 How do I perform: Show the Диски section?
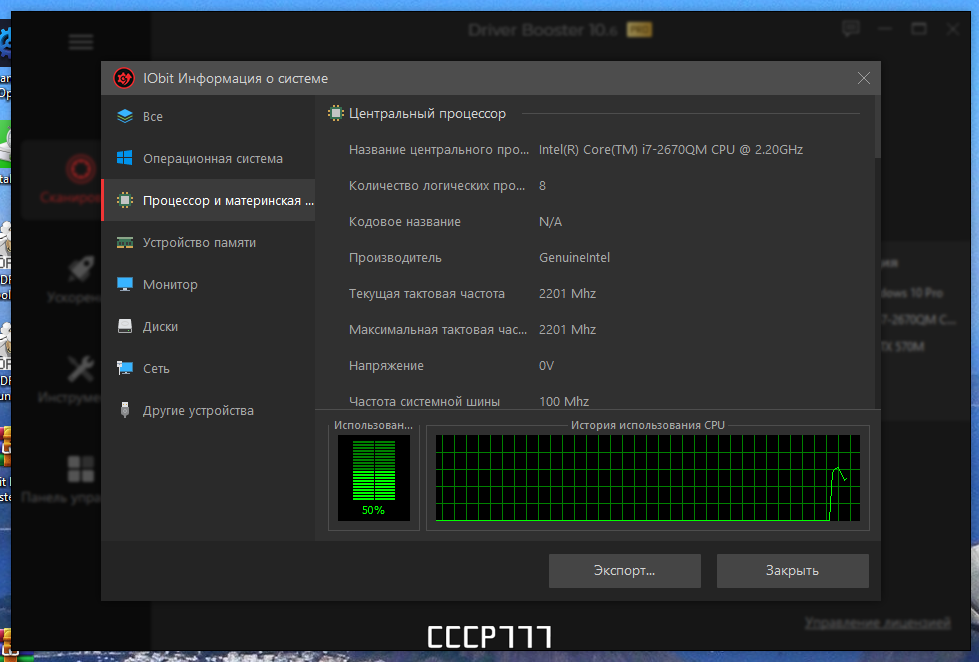pos(209,326)
